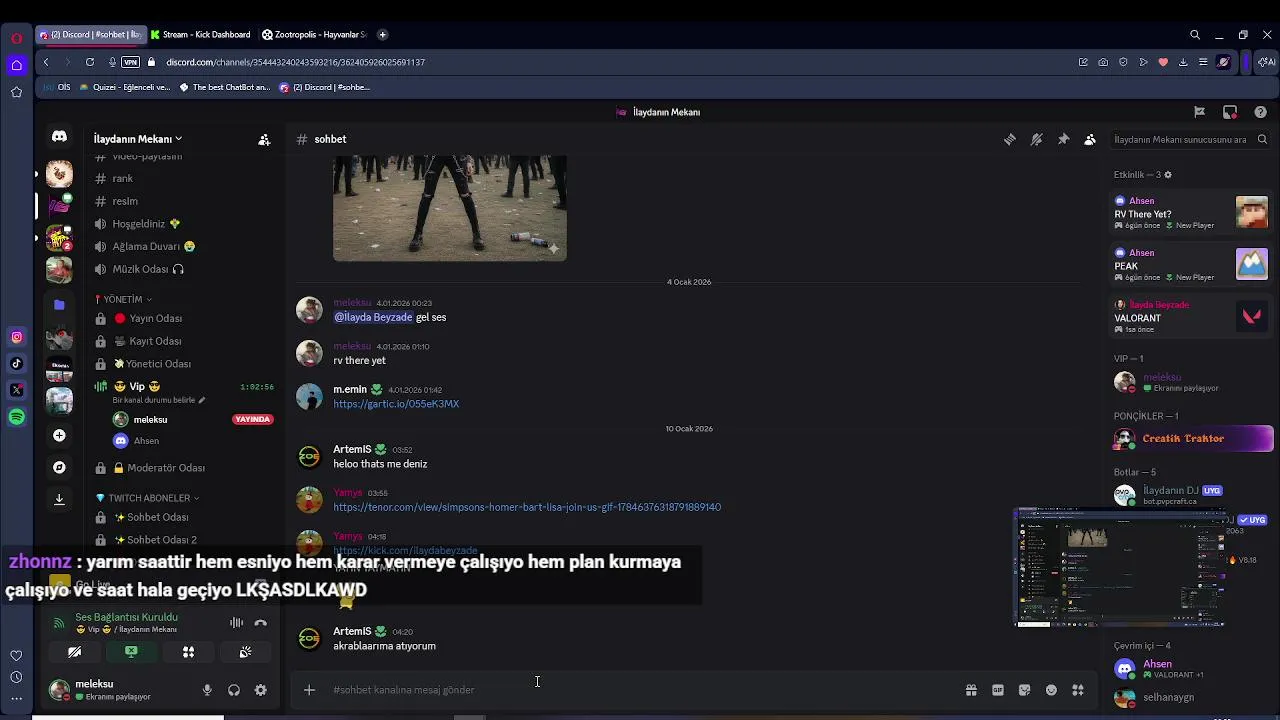This screenshot has width=1280, height=720.
Task: Stop screen sharing button
Action: point(131,652)
